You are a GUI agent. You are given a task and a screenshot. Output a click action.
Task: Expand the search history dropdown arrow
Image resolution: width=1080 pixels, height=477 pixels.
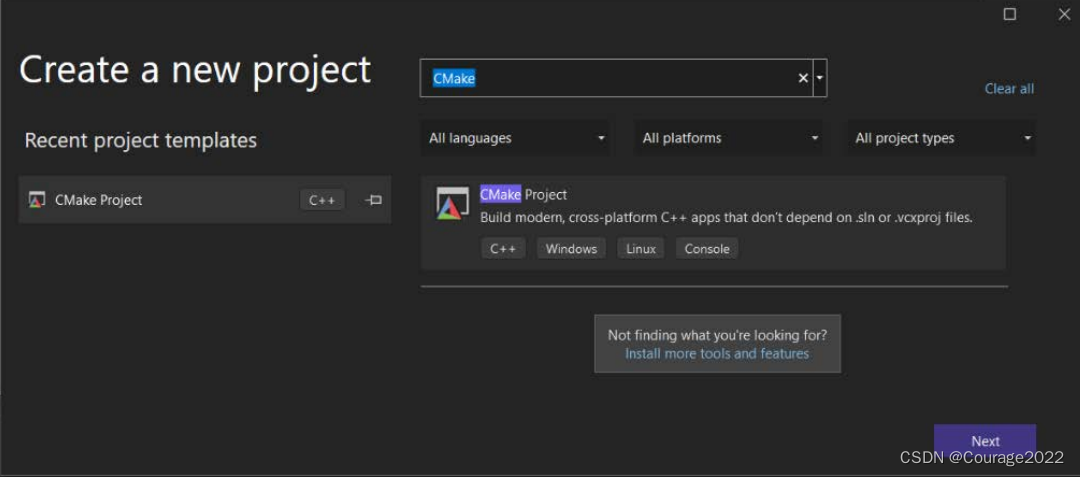coord(820,78)
